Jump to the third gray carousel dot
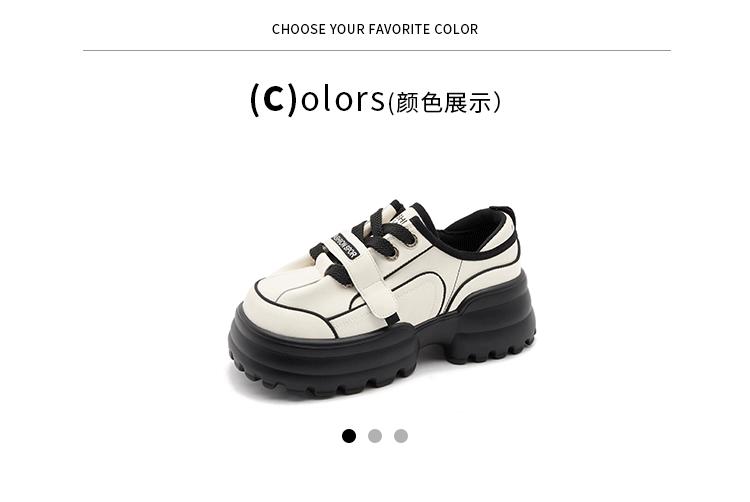This screenshot has height=502, width=750. tap(401, 436)
